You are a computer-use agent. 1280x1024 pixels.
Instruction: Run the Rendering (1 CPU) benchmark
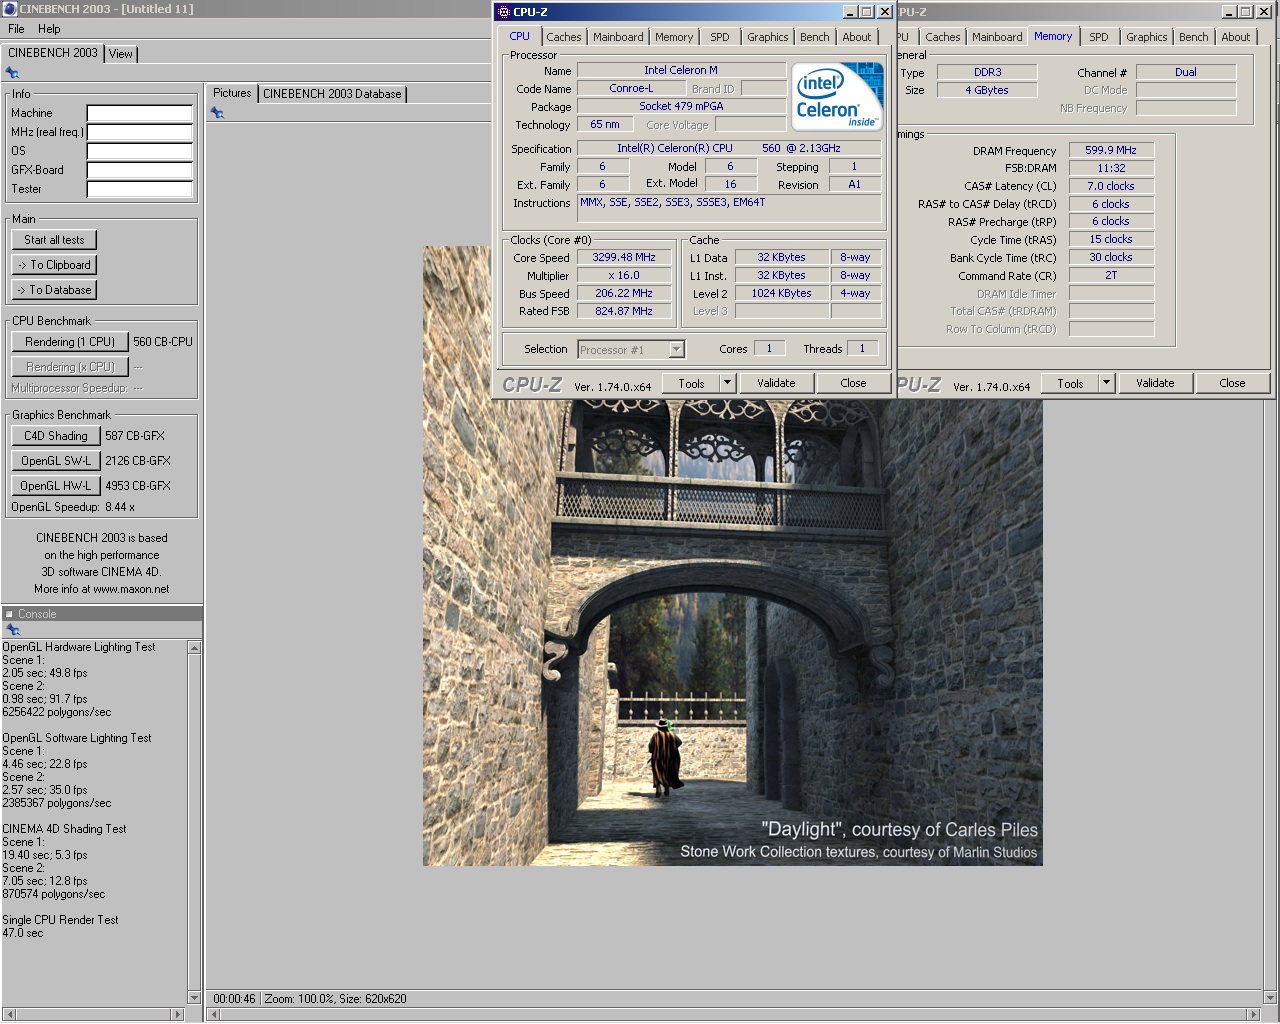[70, 342]
